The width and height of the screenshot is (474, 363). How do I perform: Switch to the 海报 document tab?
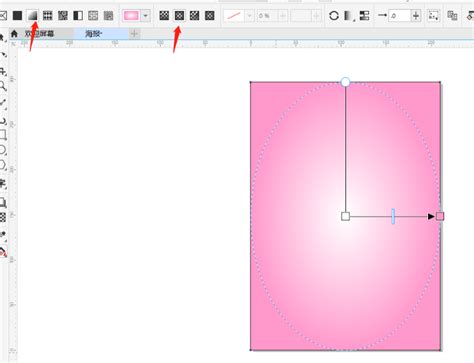coord(101,34)
